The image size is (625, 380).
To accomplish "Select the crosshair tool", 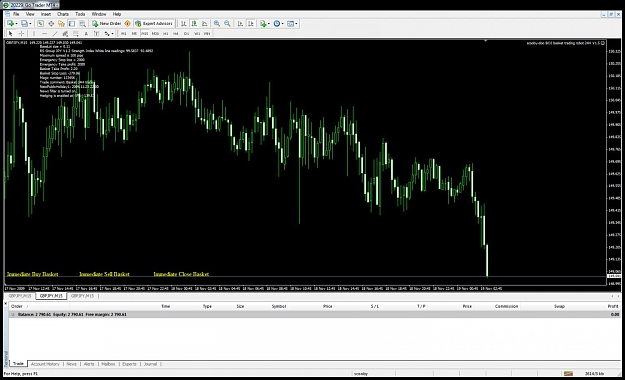I will point(22,33).
